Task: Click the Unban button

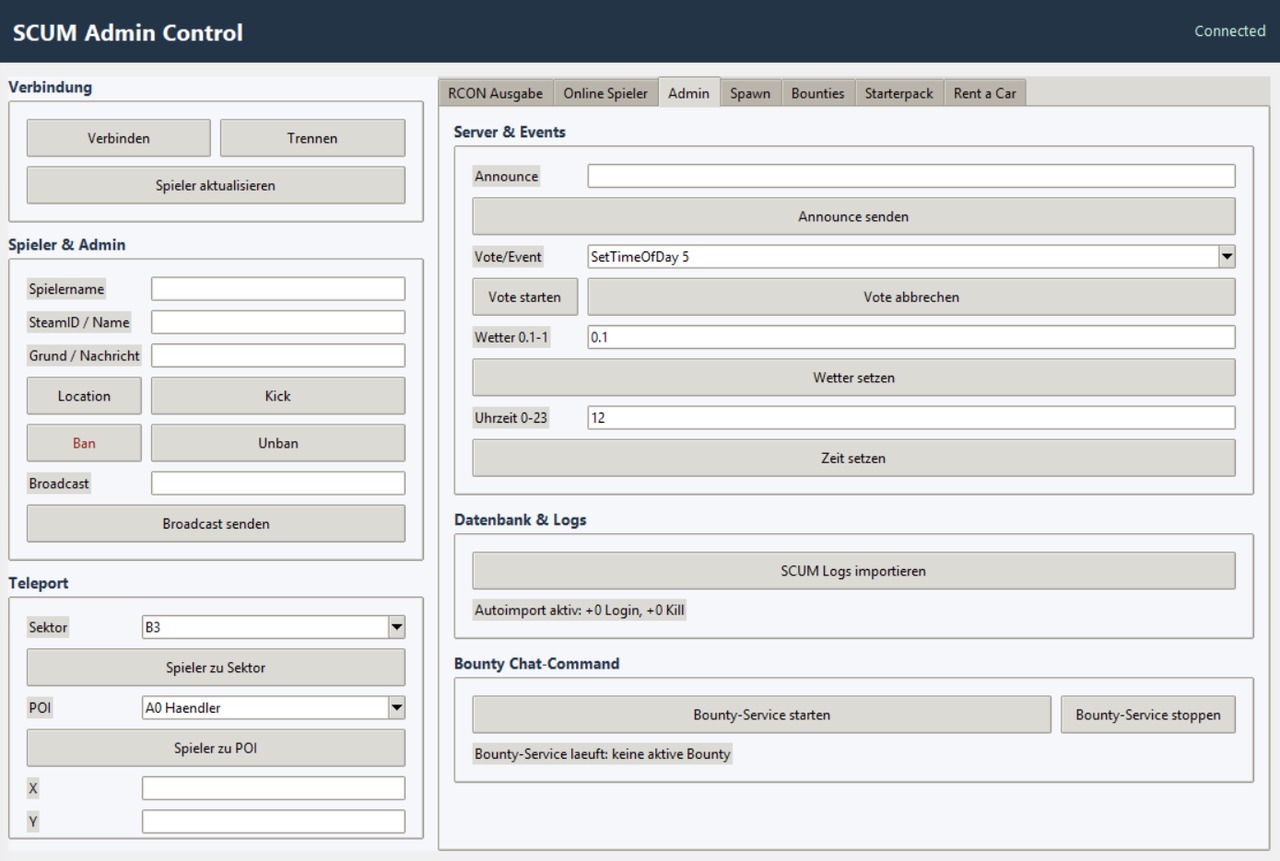Action: pos(278,443)
